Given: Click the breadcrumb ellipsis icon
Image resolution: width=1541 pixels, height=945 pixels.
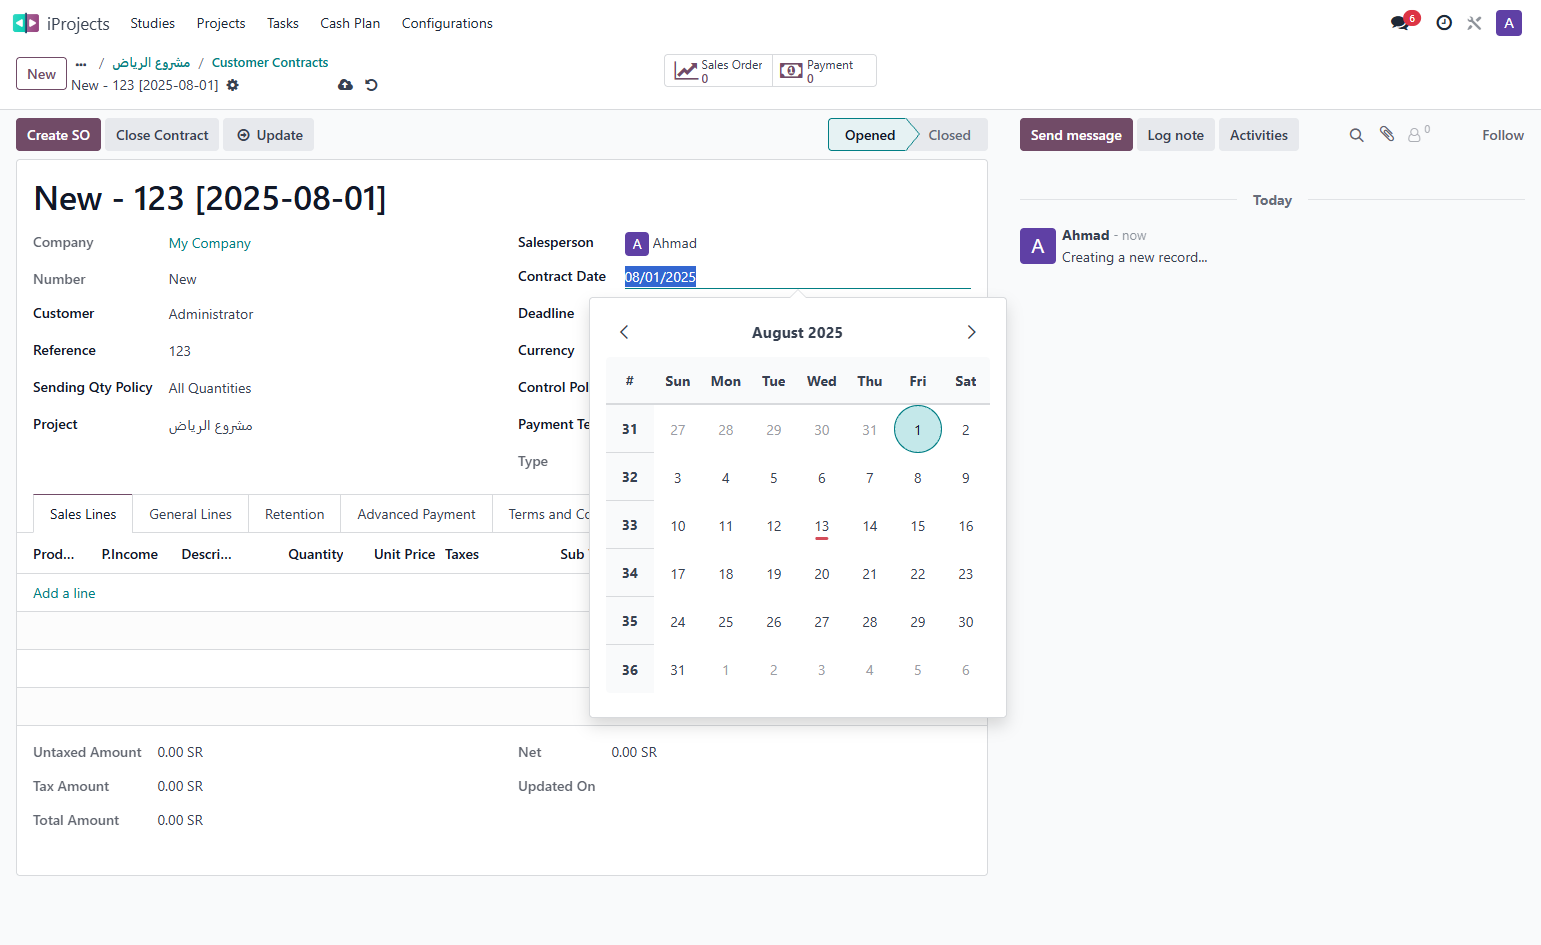Looking at the screenshot, I should pos(81,63).
